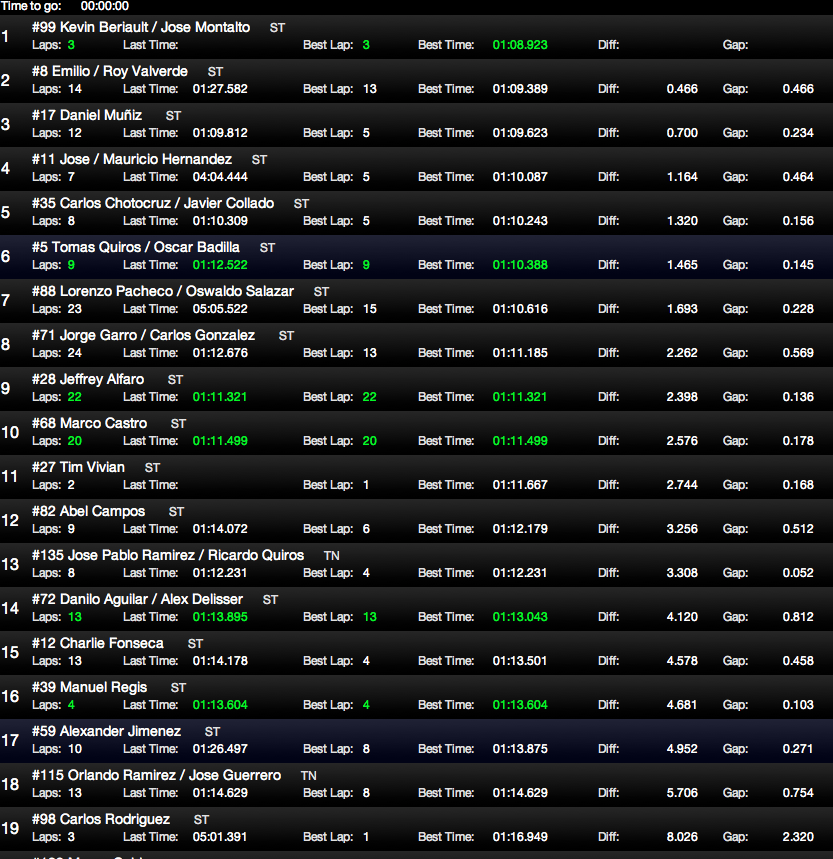Select #72 Danilo Aguilar / Alex Delisser
Screen dimensions: 833x859
click(x=137, y=599)
